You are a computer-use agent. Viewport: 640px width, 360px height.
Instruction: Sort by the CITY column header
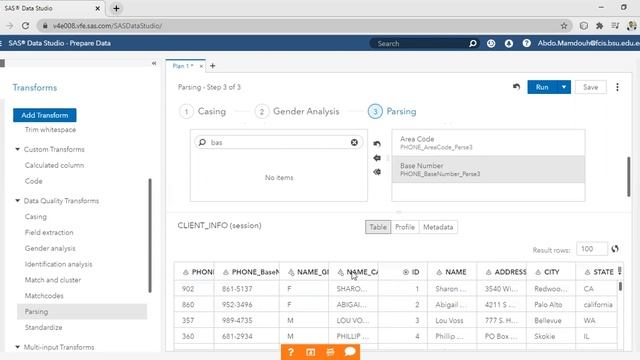[x=551, y=272]
